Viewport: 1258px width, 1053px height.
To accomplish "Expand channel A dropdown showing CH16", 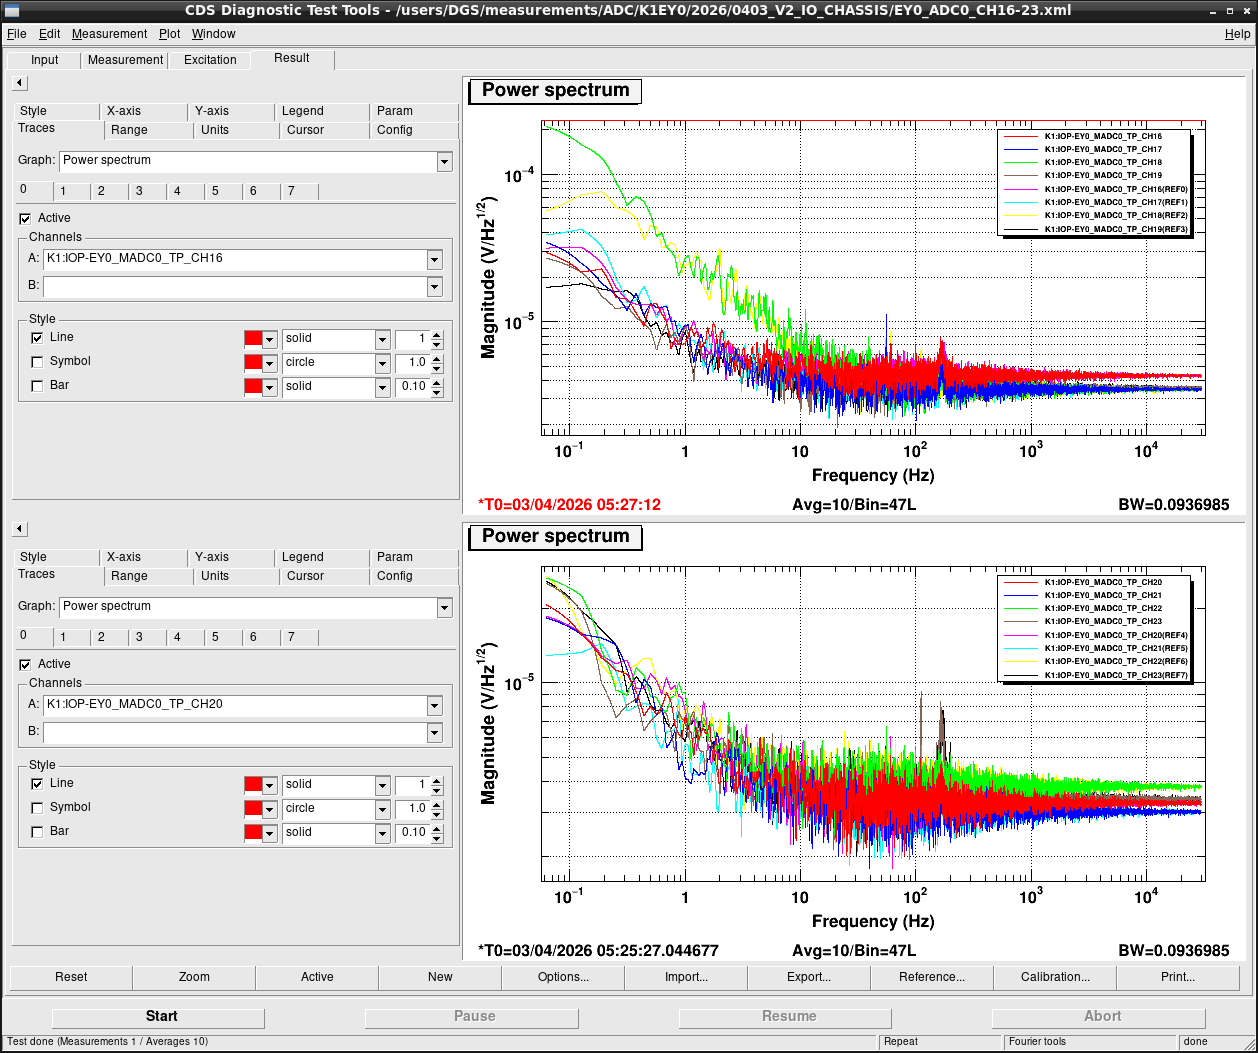I will point(434,260).
